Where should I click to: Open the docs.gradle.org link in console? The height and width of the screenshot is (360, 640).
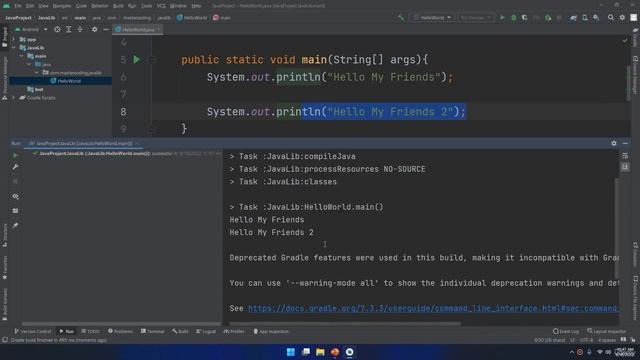coord(433,308)
